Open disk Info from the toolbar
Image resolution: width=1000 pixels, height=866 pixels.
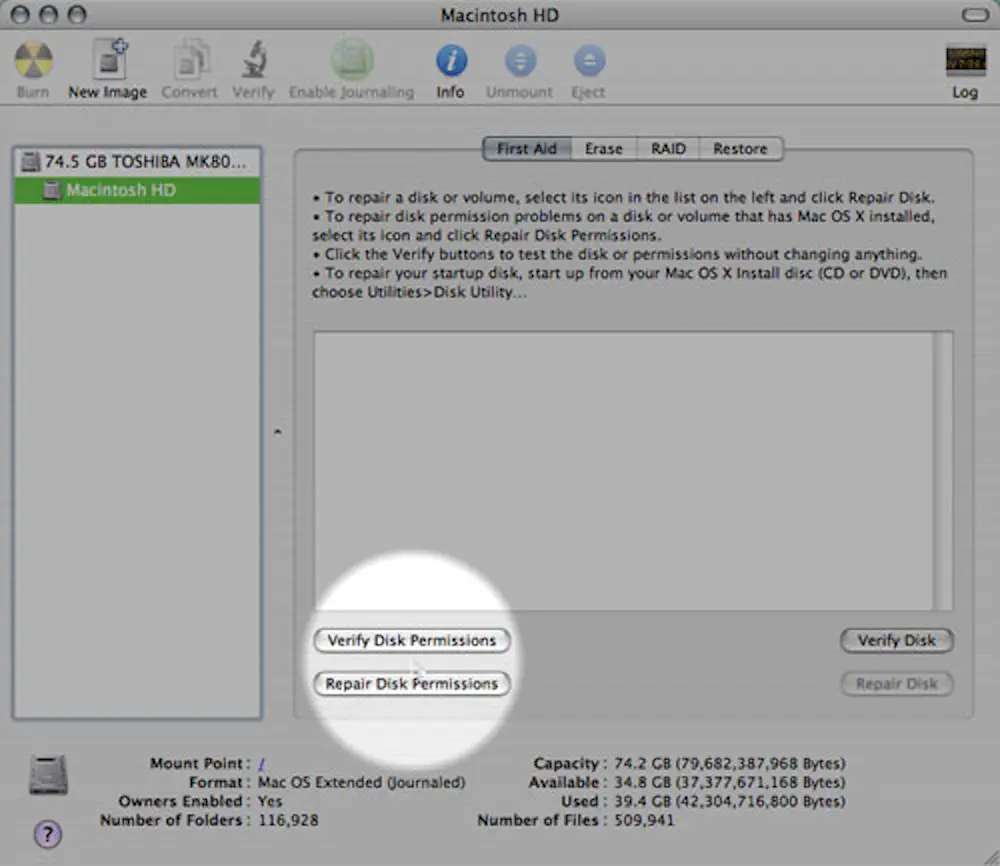pos(451,60)
